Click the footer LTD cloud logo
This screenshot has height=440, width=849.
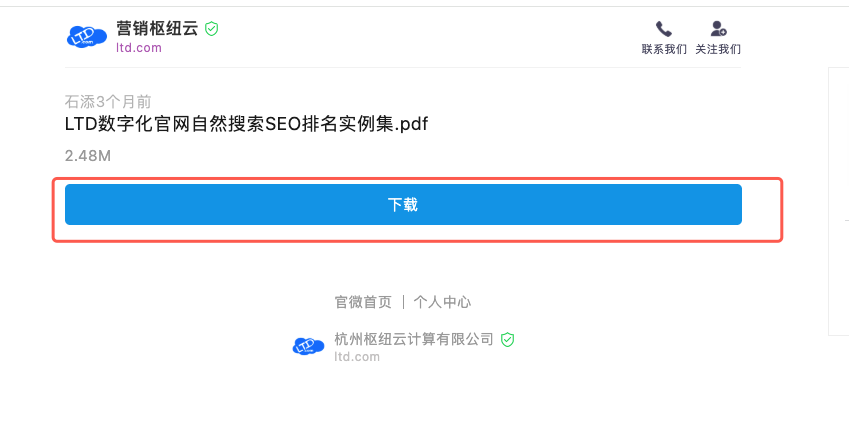[308, 346]
